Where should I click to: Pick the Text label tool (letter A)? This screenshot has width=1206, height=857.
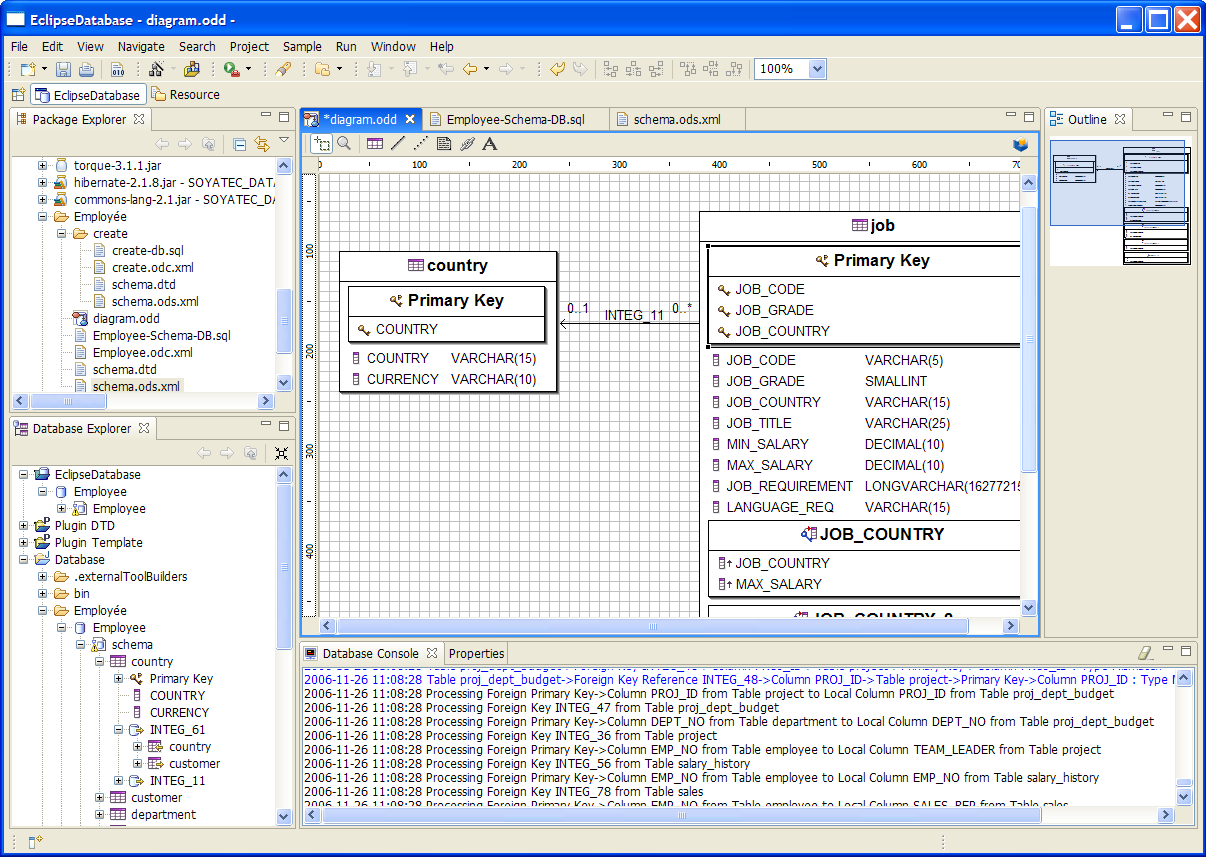pos(490,143)
